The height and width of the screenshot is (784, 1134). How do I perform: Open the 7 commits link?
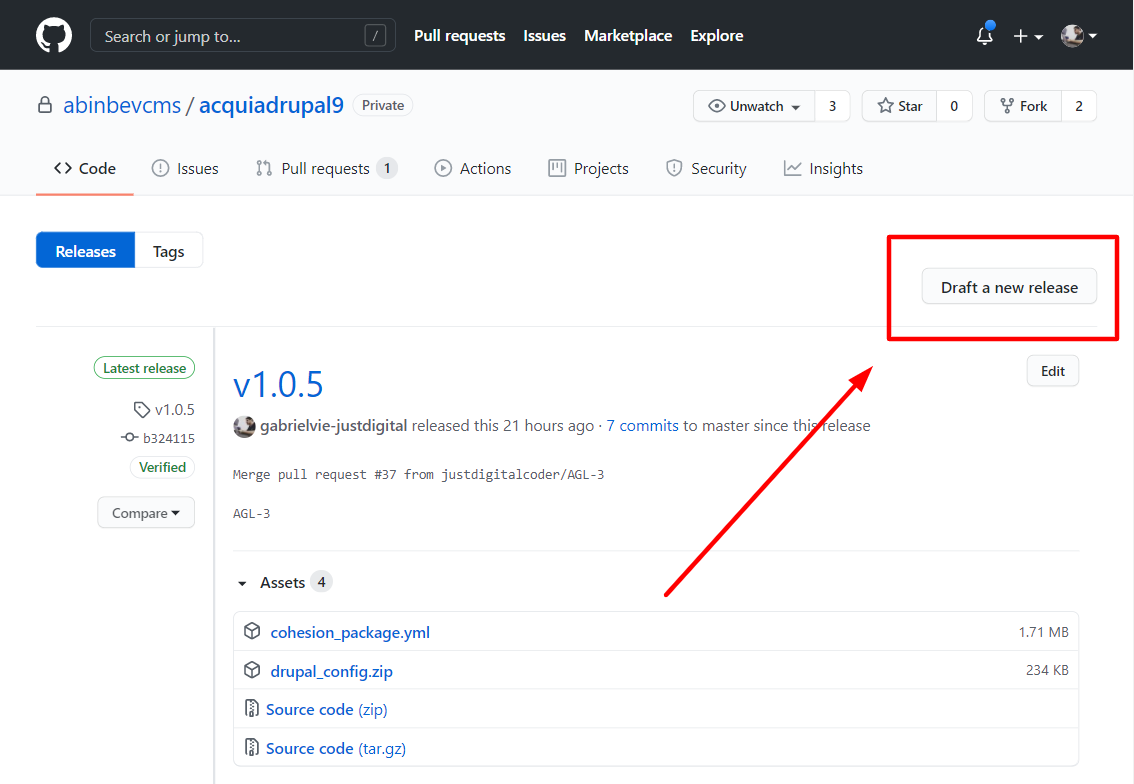click(642, 426)
